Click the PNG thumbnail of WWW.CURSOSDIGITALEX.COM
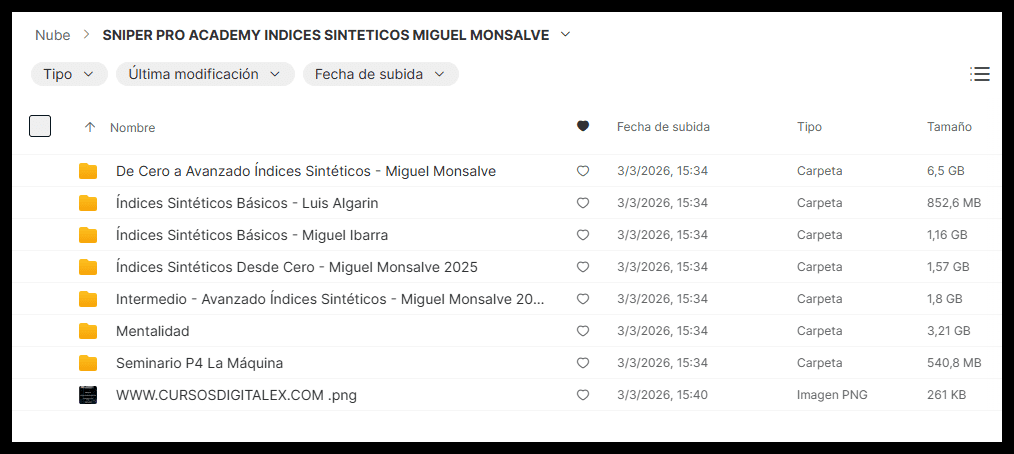 point(88,395)
